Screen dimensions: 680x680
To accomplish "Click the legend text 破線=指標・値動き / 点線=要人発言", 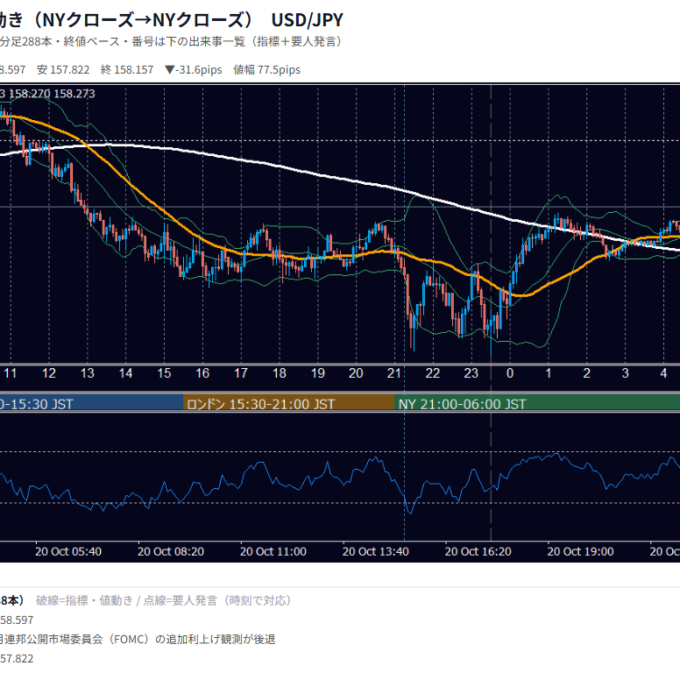I will click(163, 601).
